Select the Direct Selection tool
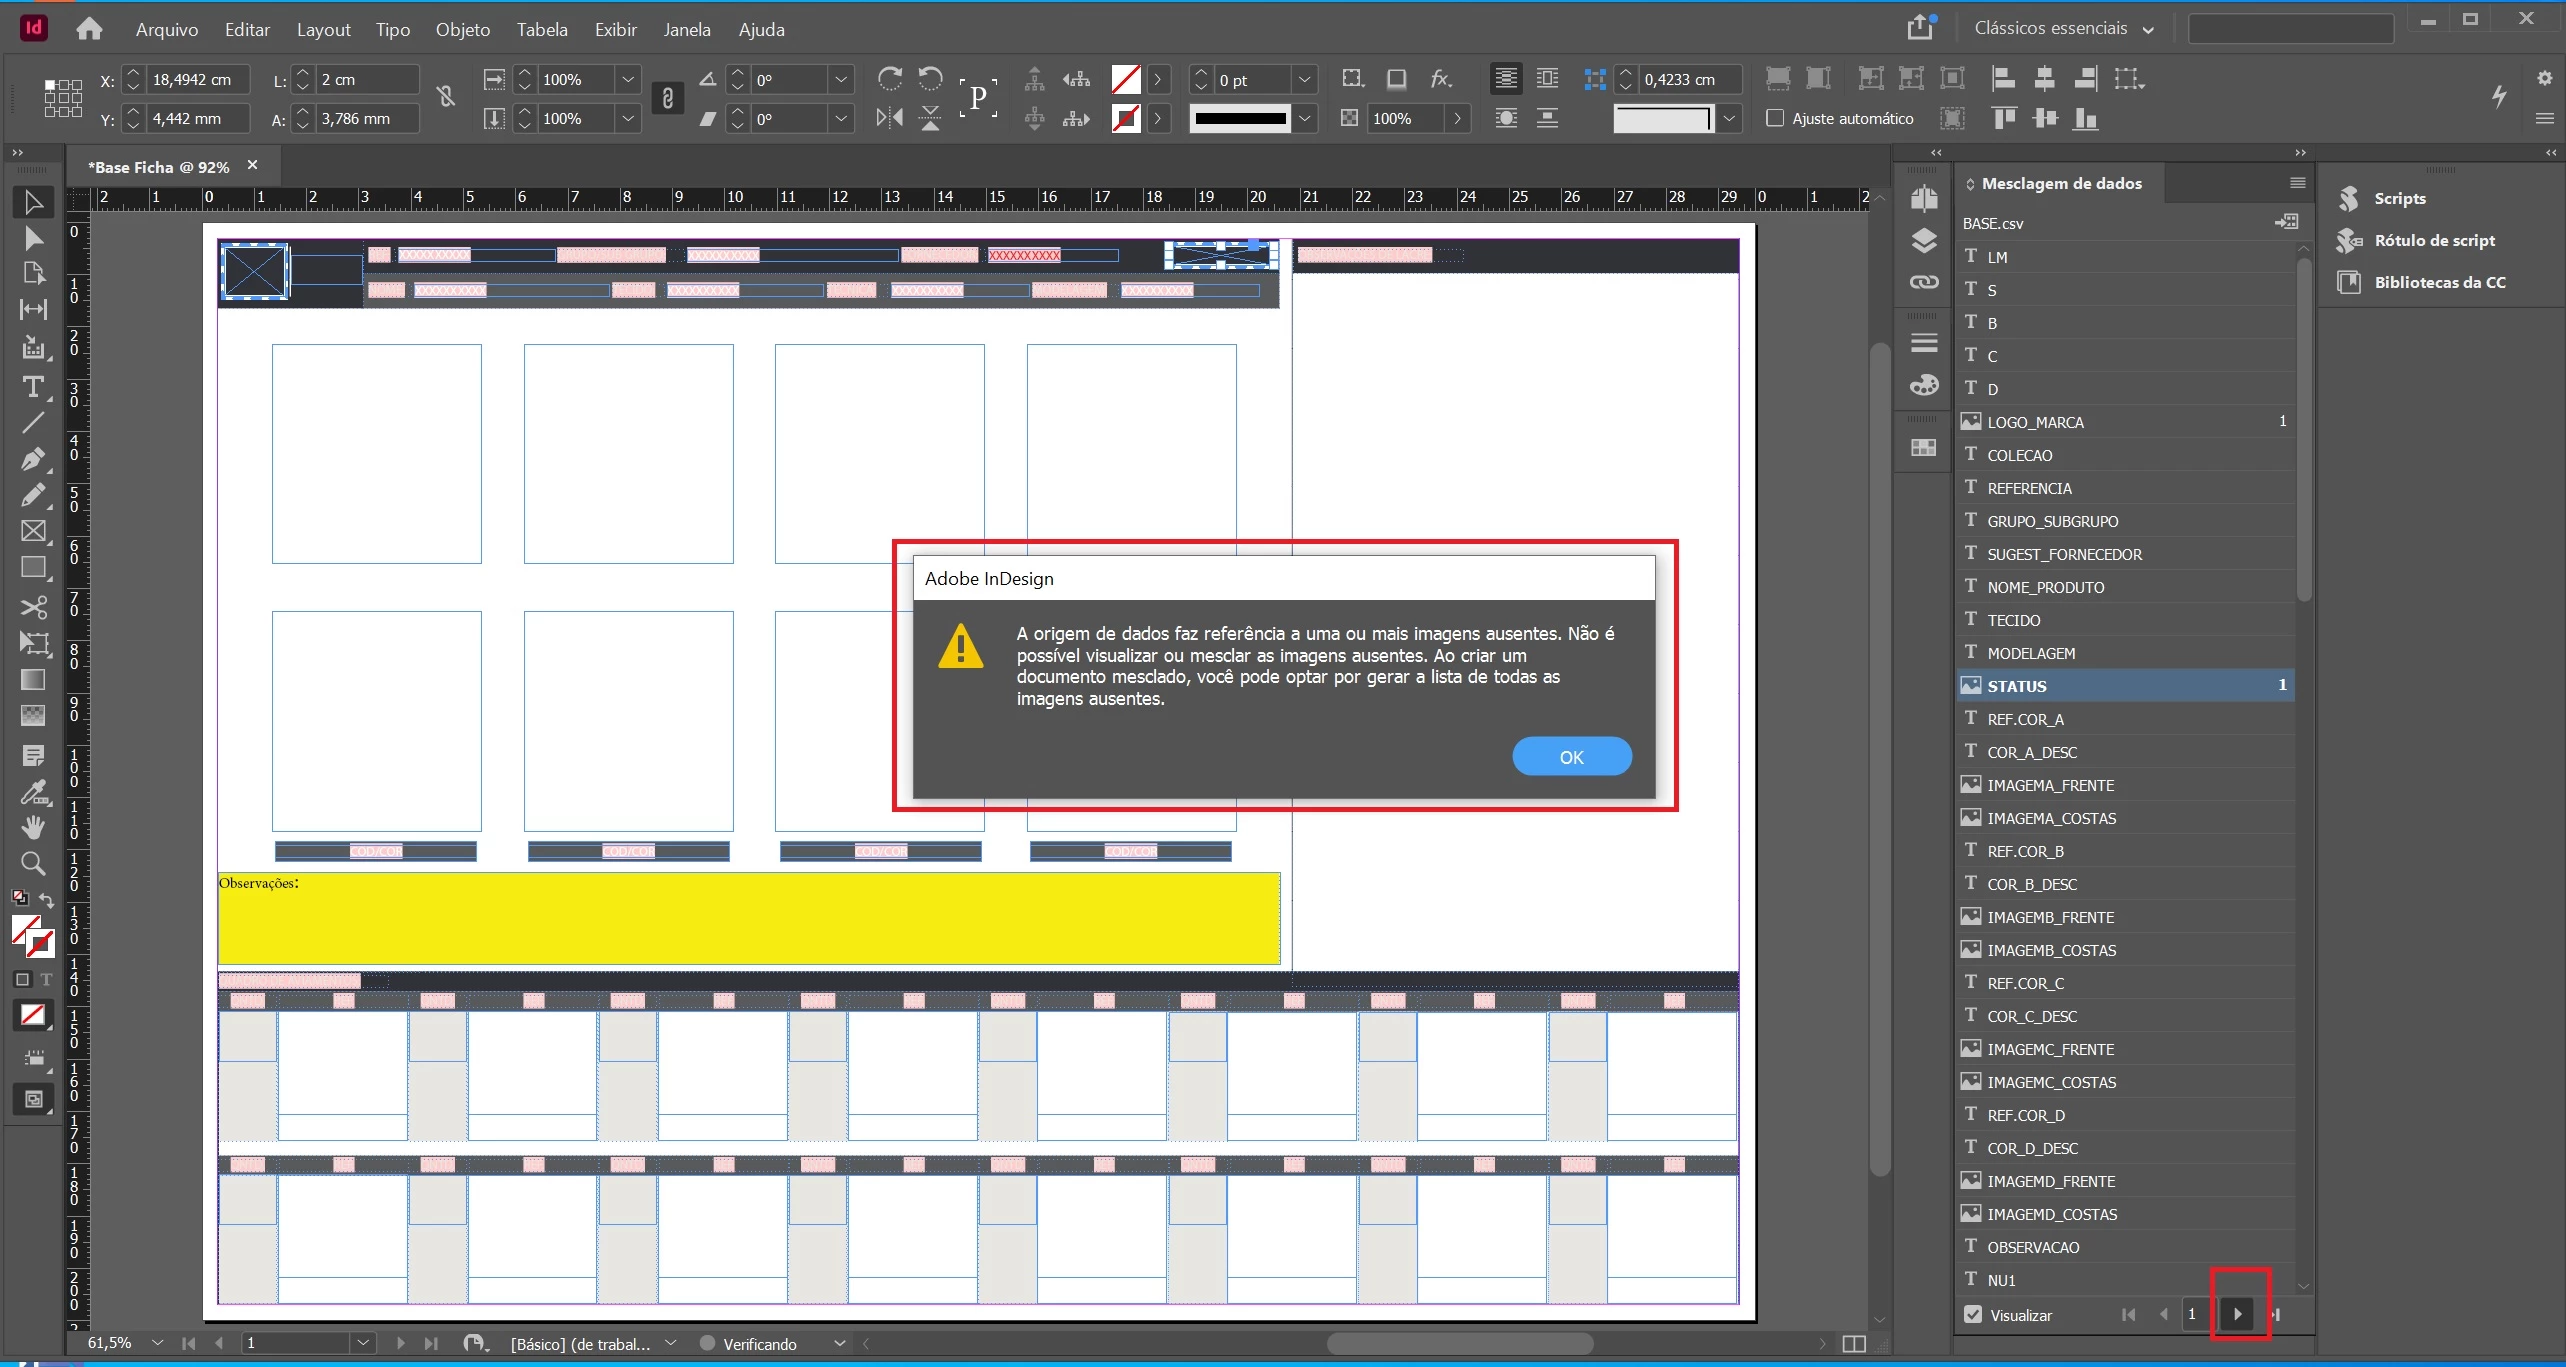The width and height of the screenshot is (2566, 1367). [33, 238]
